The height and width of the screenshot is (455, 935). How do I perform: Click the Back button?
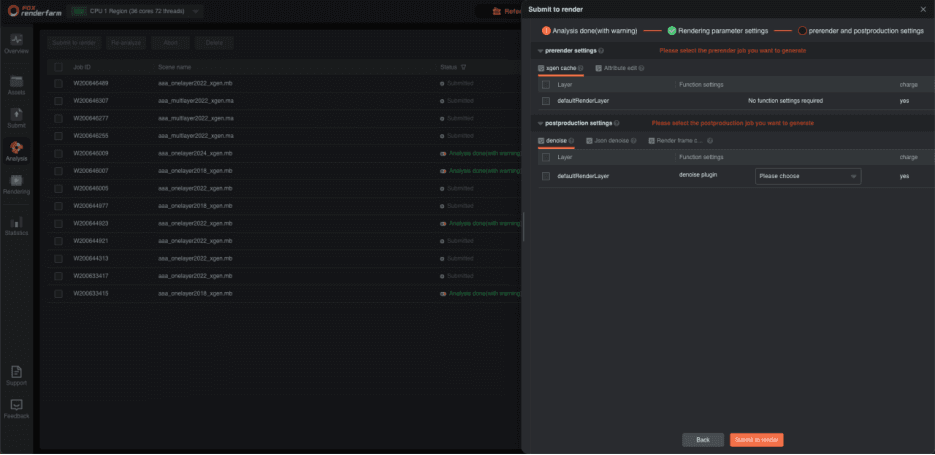coord(702,440)
